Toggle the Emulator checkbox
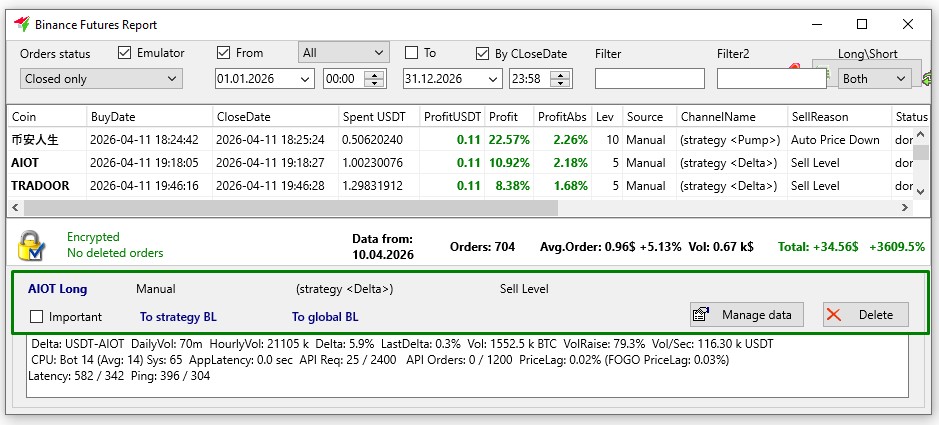This screenshot has height=425, width=939. tap(125, 53)
